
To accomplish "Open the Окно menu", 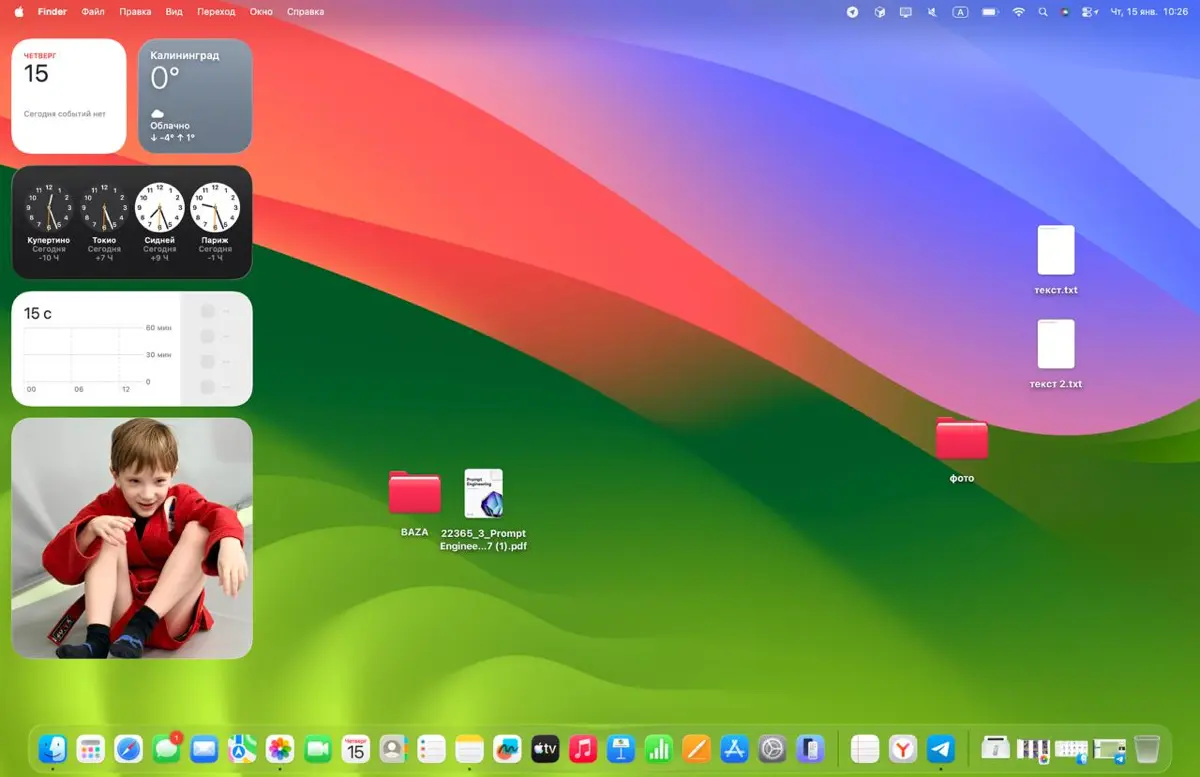I will [x=261, y=12].
